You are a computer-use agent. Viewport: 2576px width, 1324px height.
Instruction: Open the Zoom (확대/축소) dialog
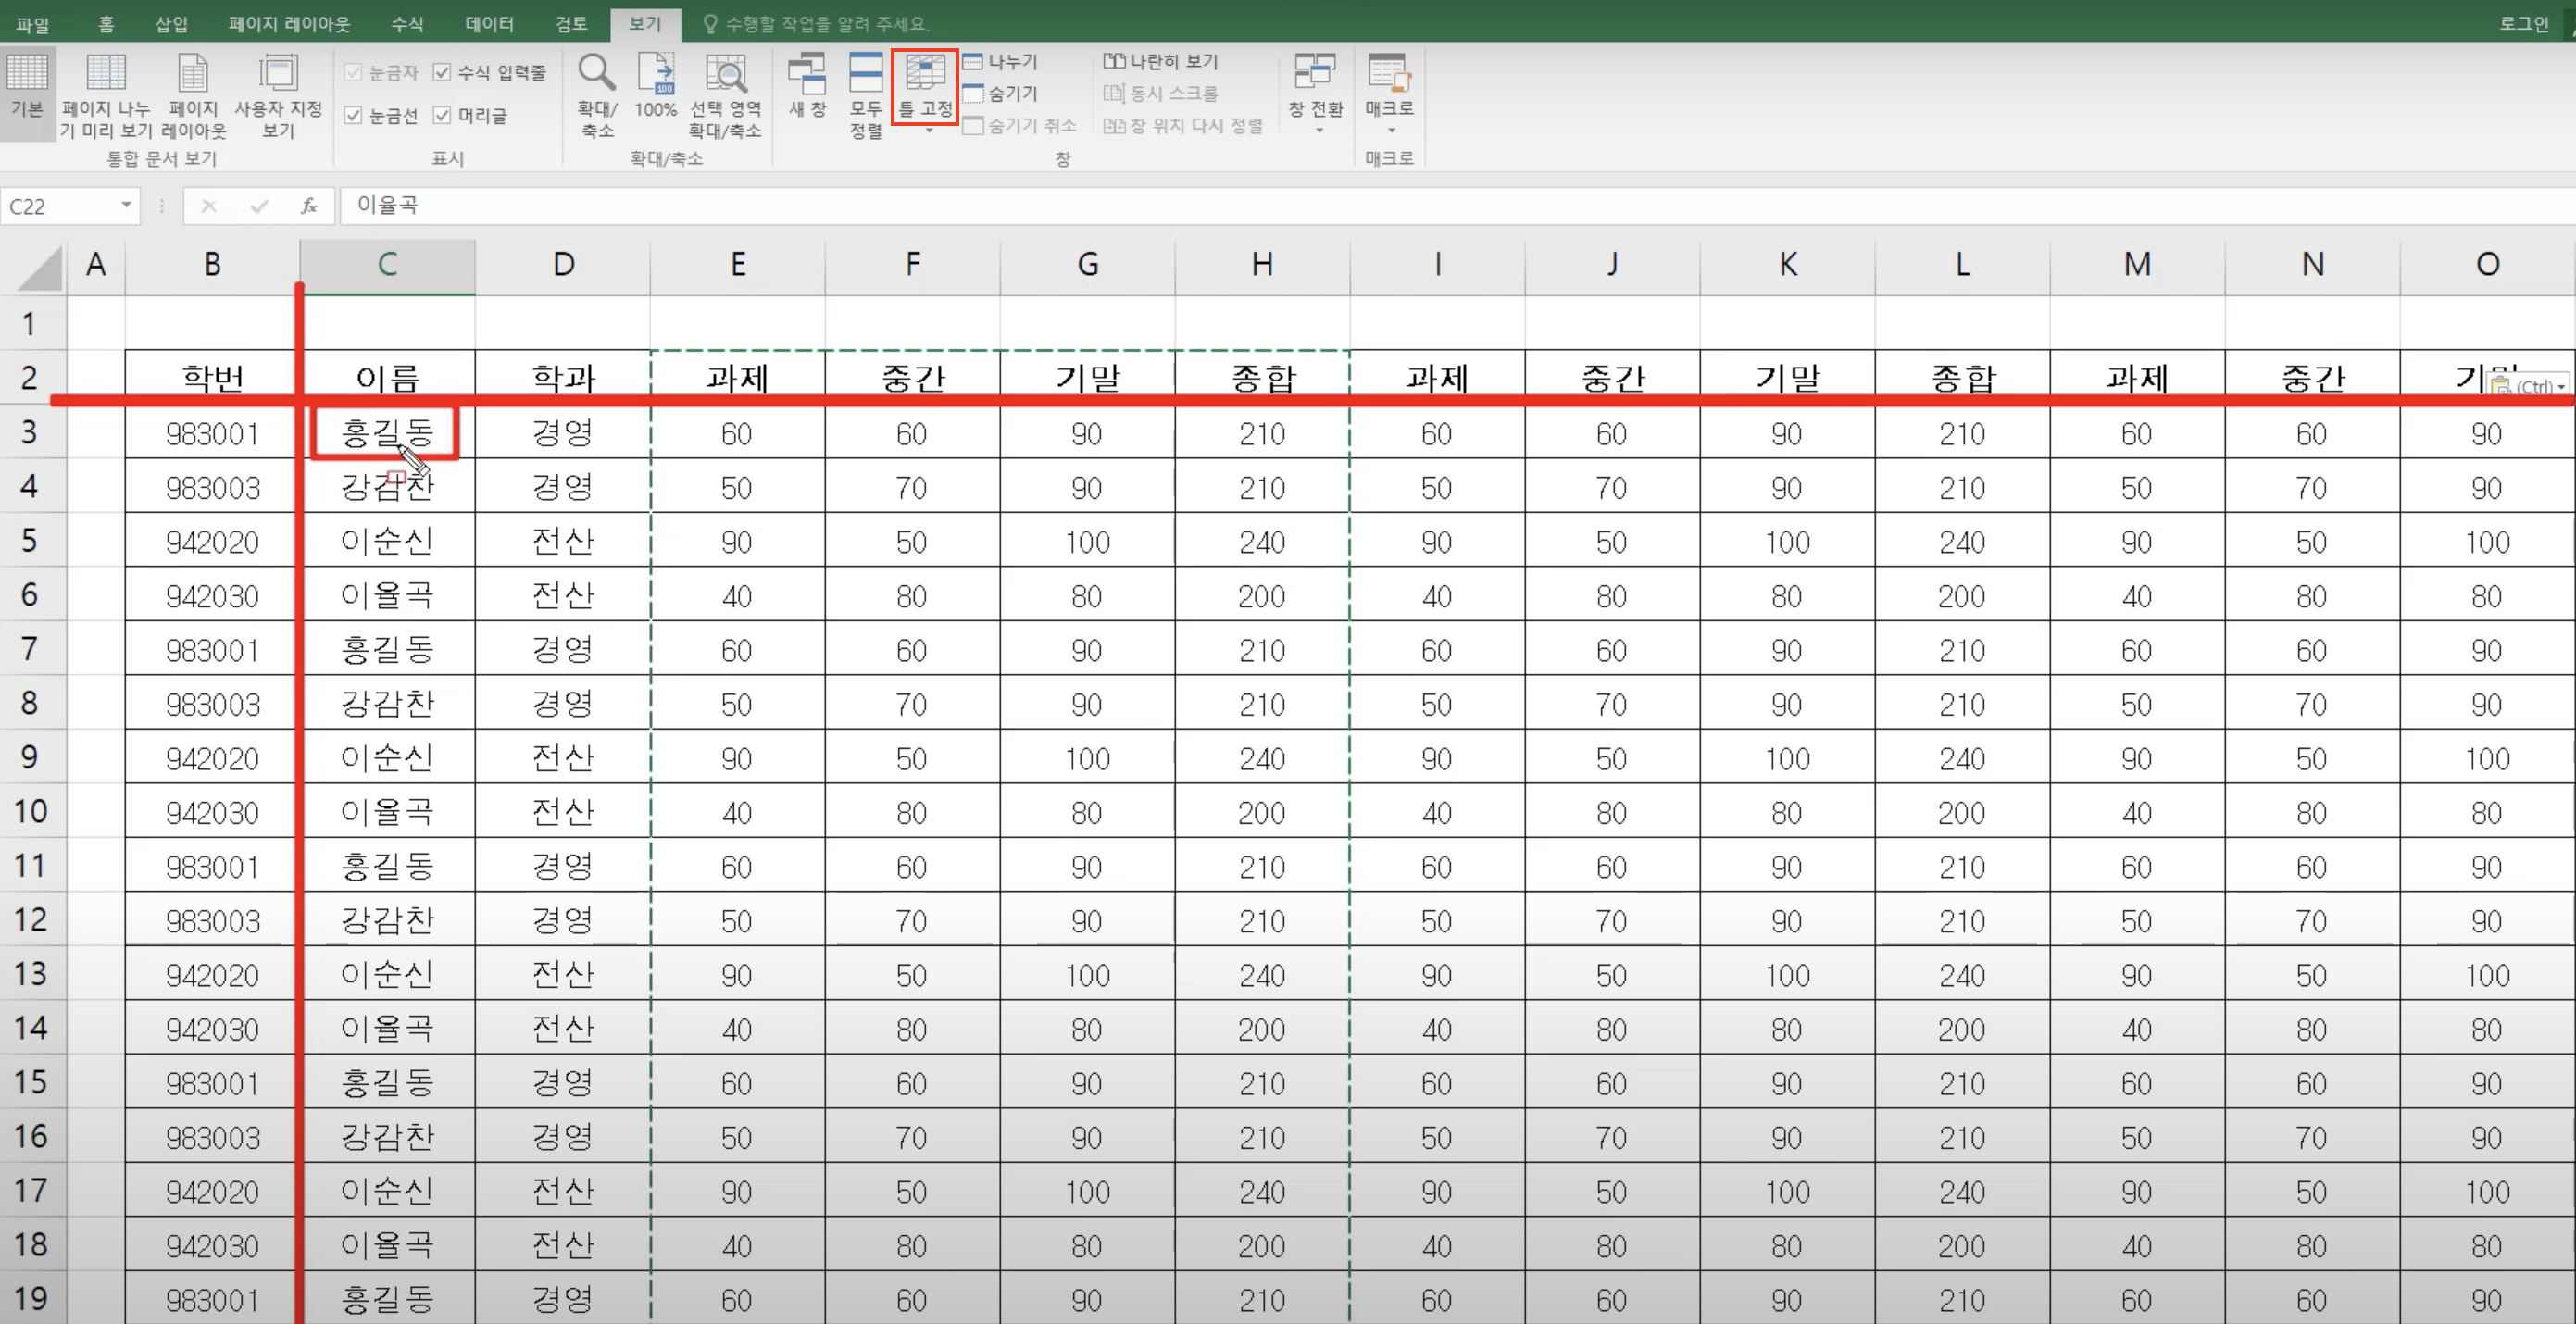(x=597, y=96)
